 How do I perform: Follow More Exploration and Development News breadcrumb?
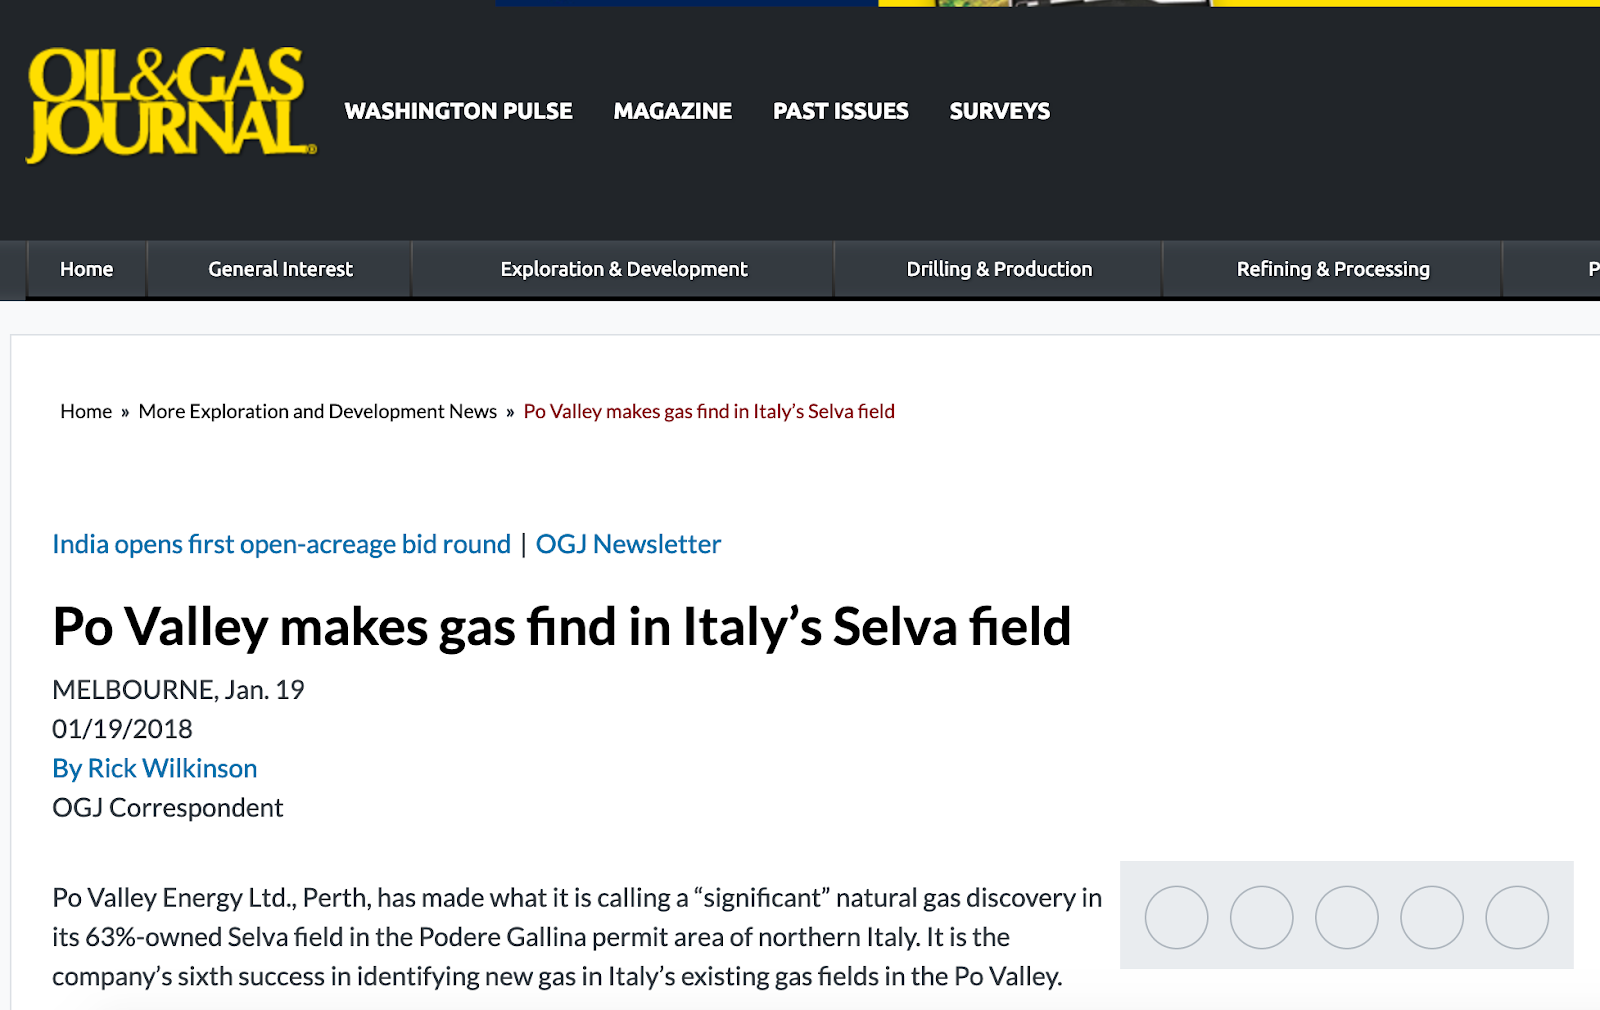318,411
